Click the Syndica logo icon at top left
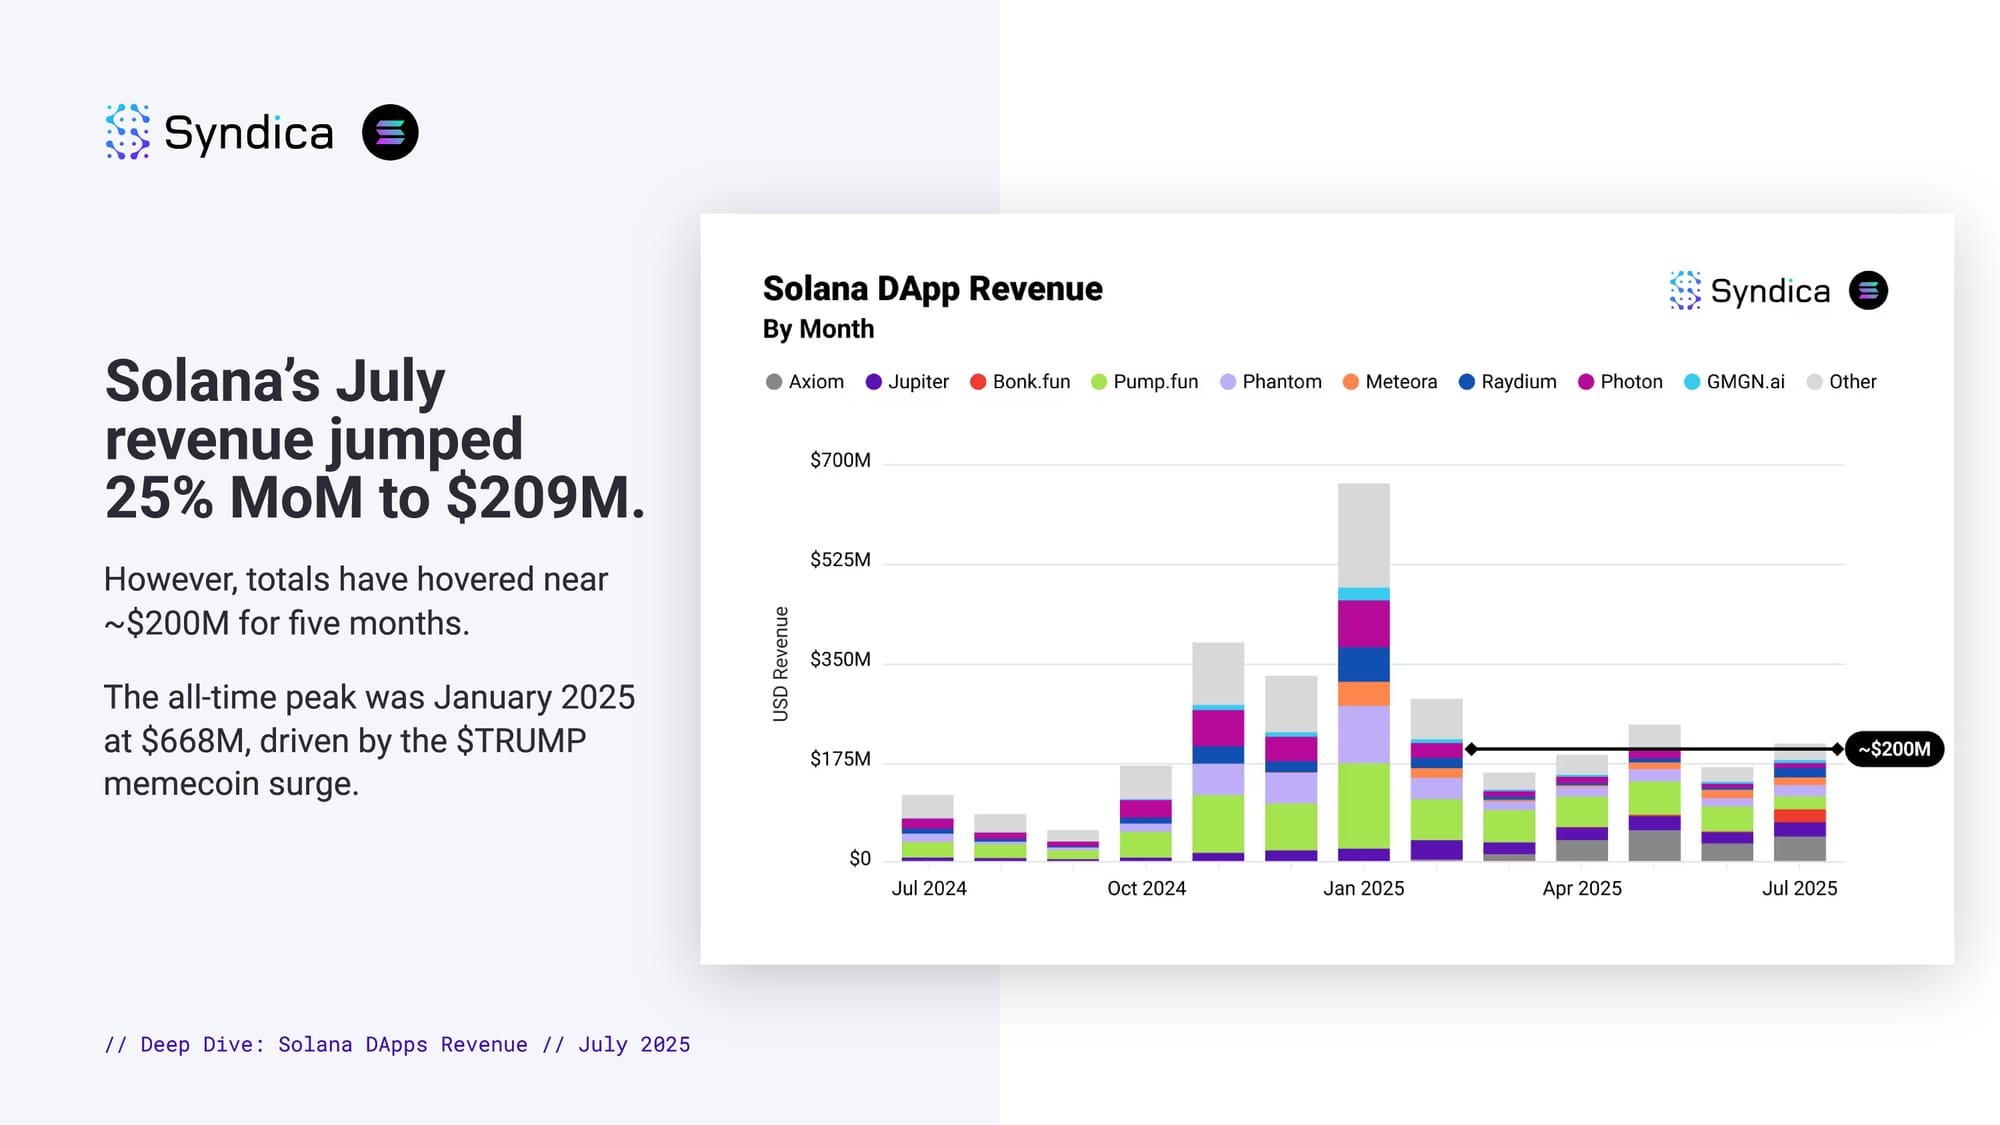The width and height of the screenshot is (2000, 1125). pos(127,132)
